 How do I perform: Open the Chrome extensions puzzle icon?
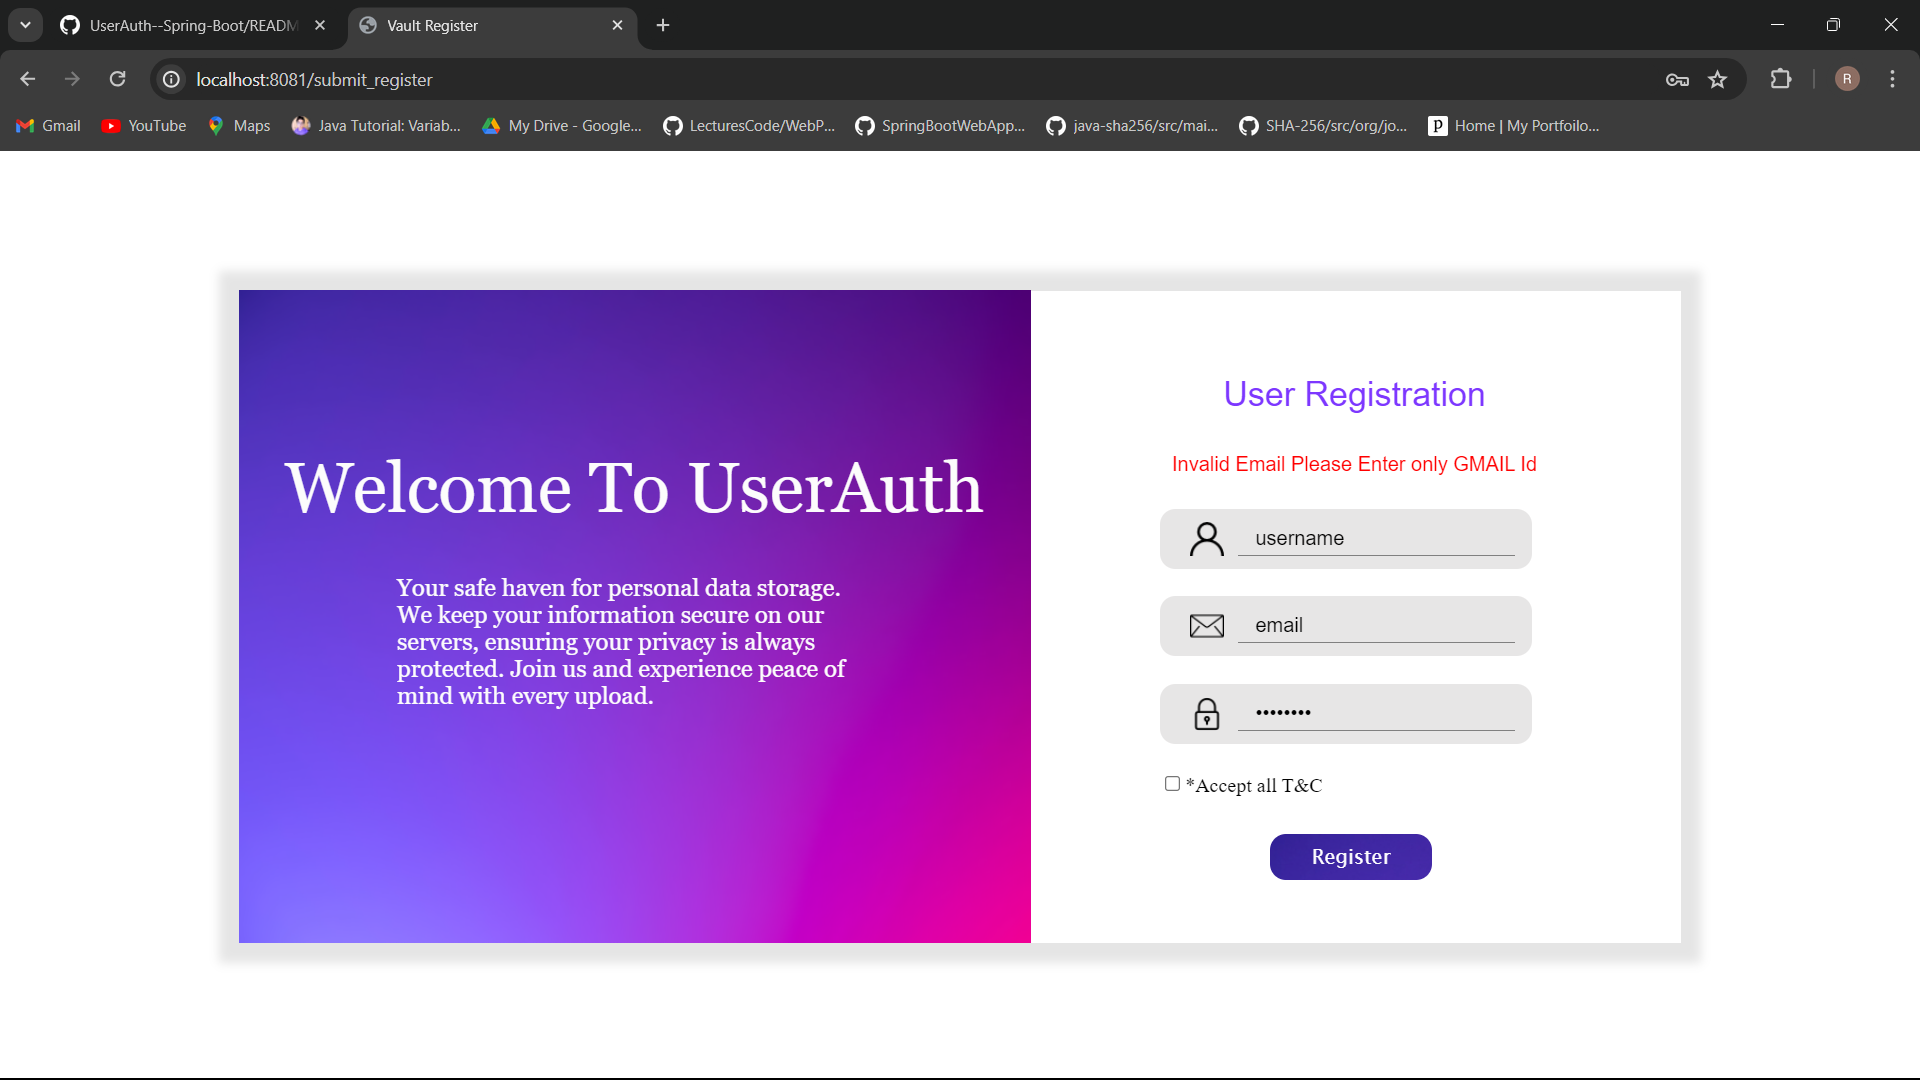point(1782,79)
